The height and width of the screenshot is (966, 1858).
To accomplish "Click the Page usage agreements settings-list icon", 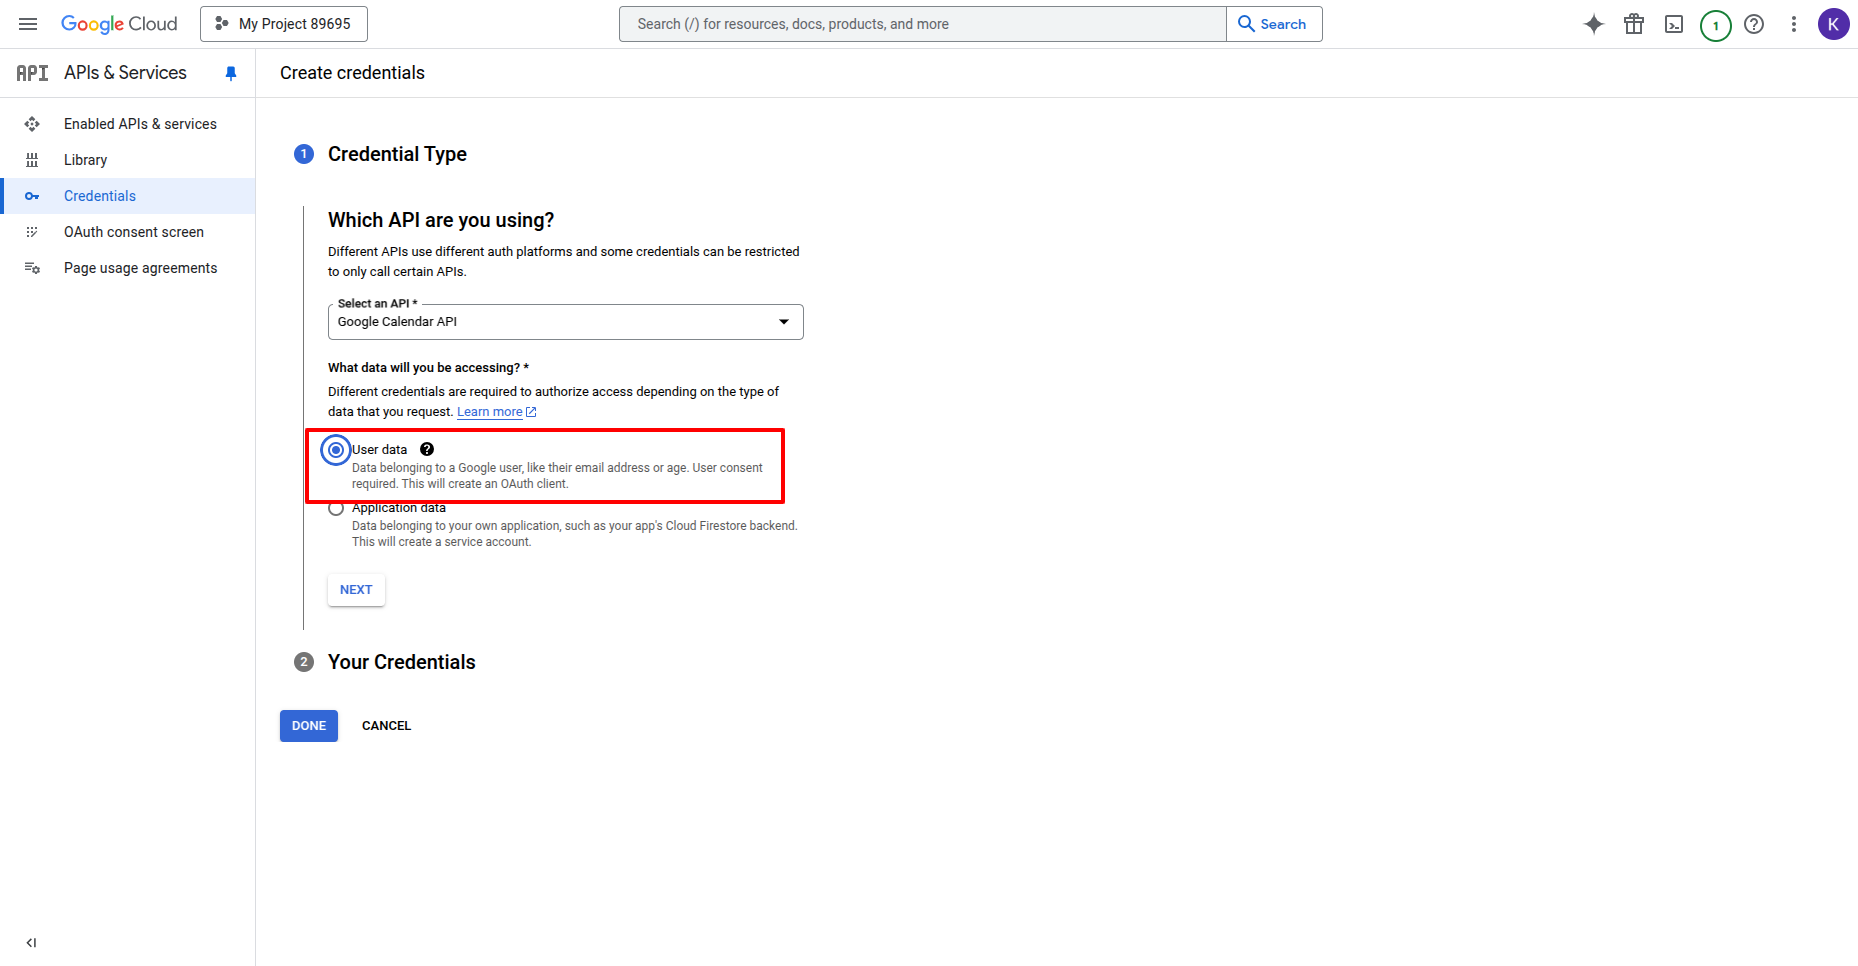I will [32, 268].
